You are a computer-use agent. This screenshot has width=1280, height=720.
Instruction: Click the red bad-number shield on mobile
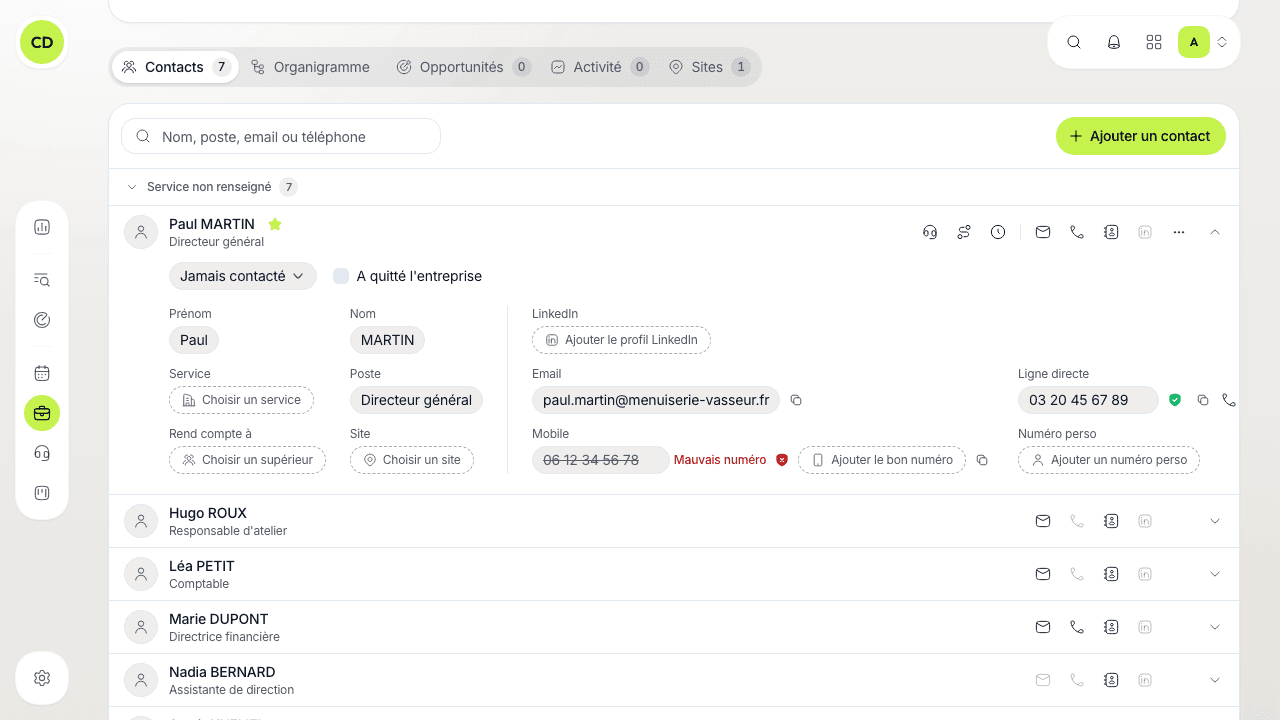tap(782, 460)
